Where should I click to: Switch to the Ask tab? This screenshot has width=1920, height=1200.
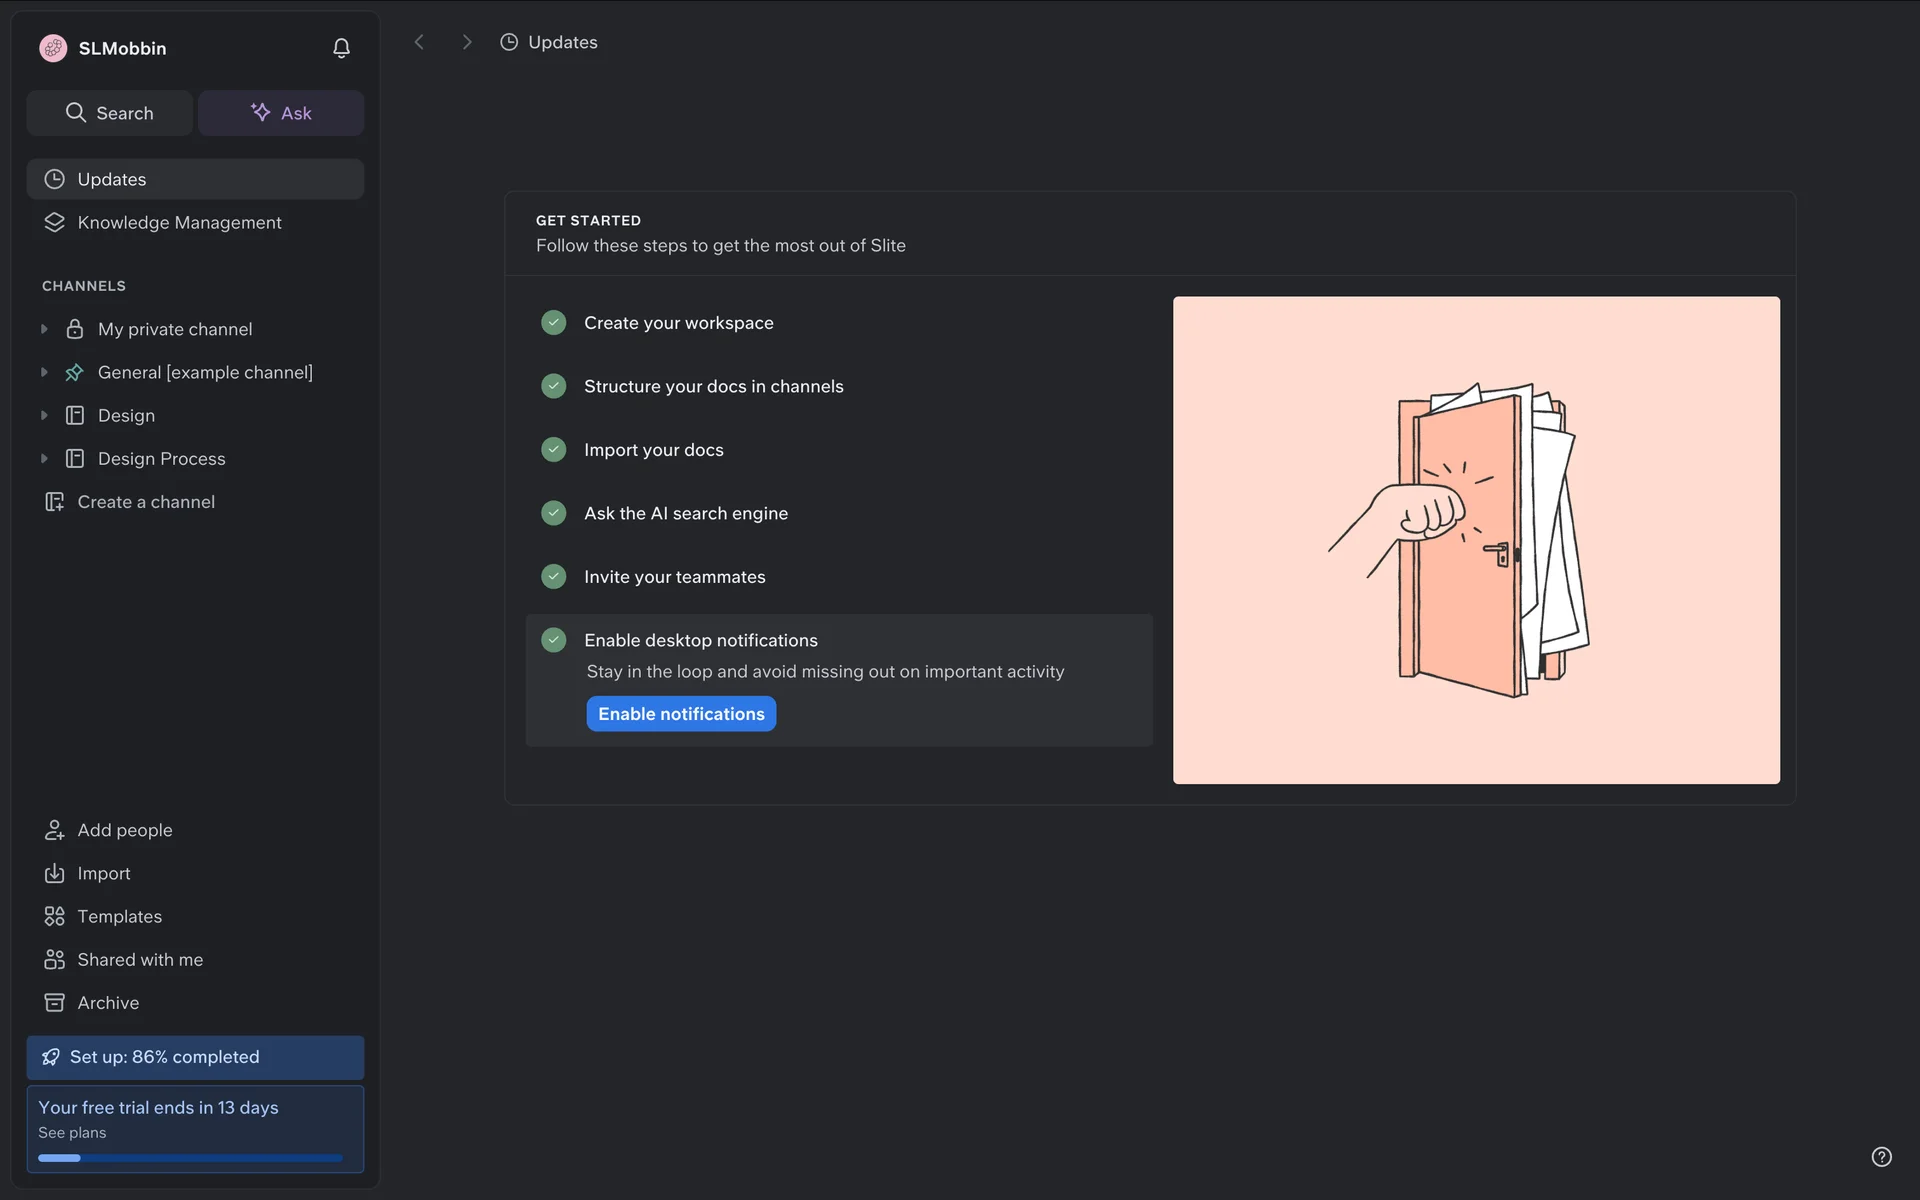[281, 113]
